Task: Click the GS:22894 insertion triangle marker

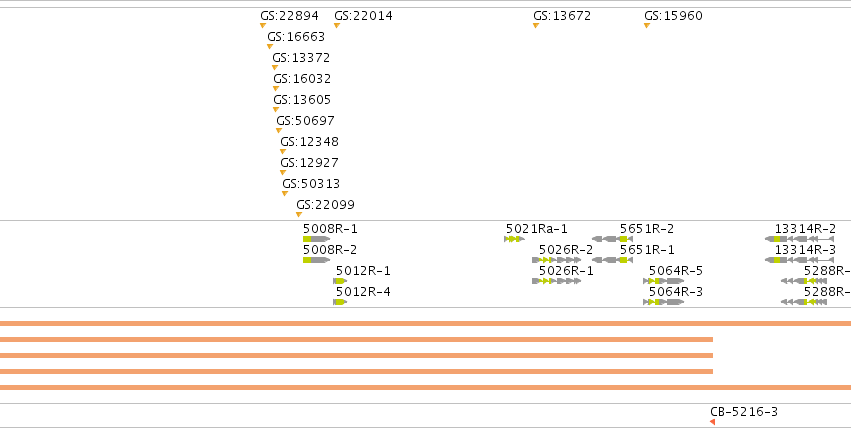Action: (x=263, y=25)
